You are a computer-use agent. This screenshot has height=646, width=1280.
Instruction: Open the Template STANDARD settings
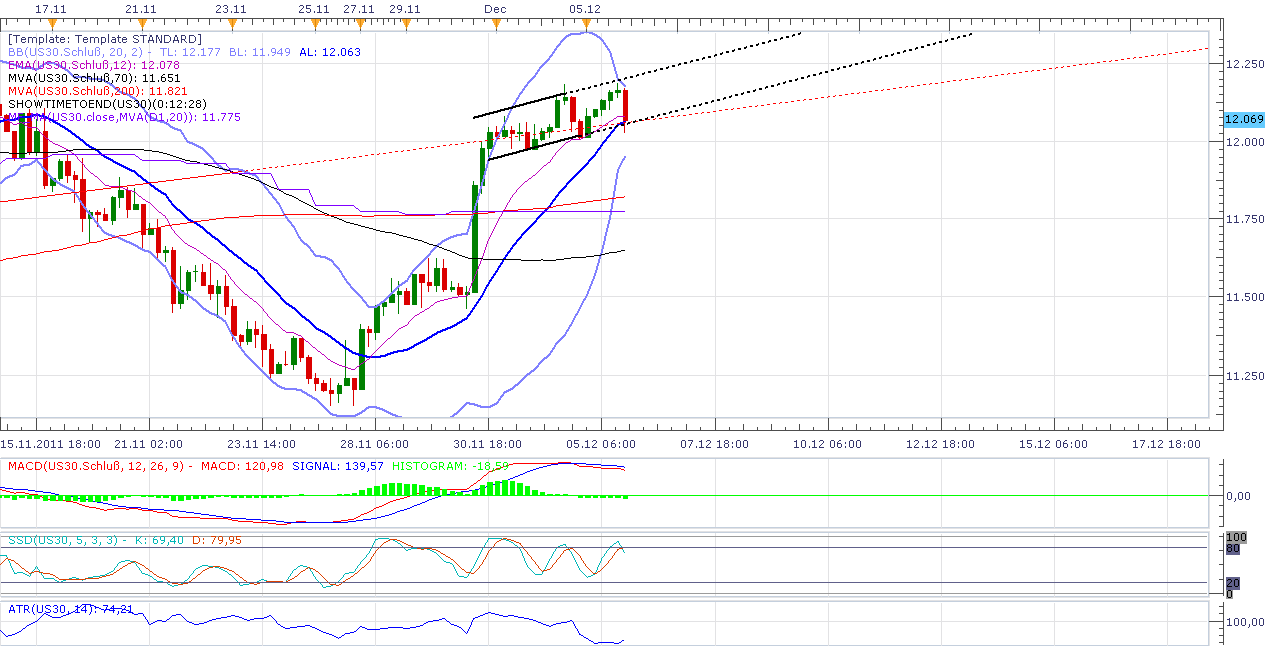pyautogui.click(x=104, y=38)
